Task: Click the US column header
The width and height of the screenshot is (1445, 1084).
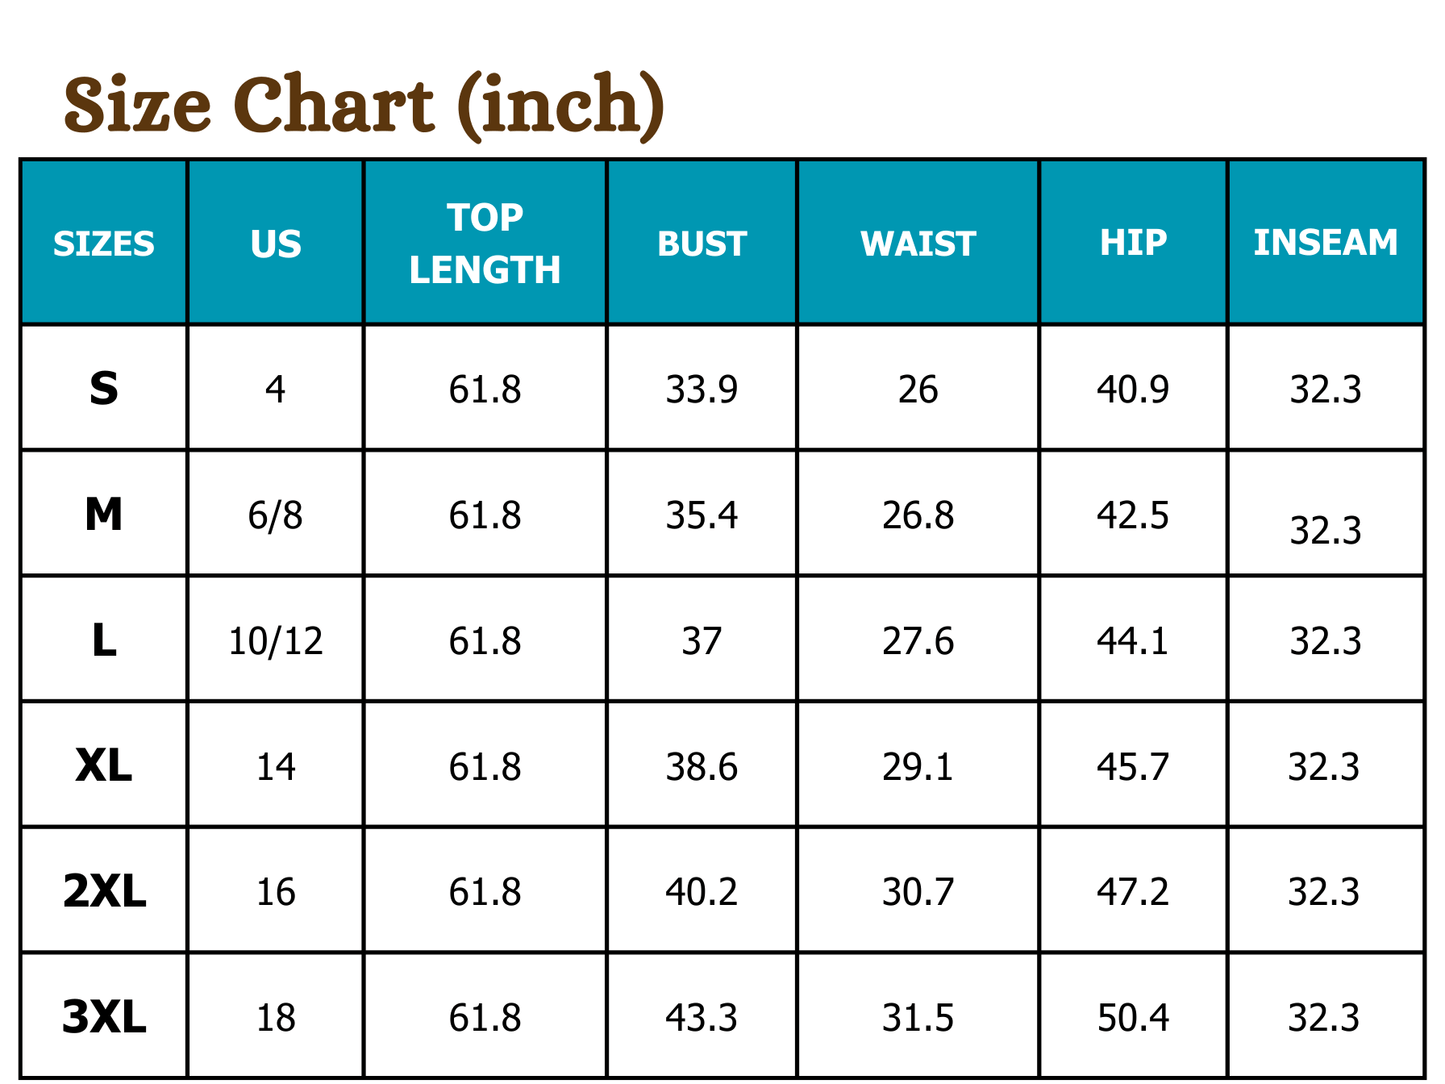Action: [x=276, y=244]
